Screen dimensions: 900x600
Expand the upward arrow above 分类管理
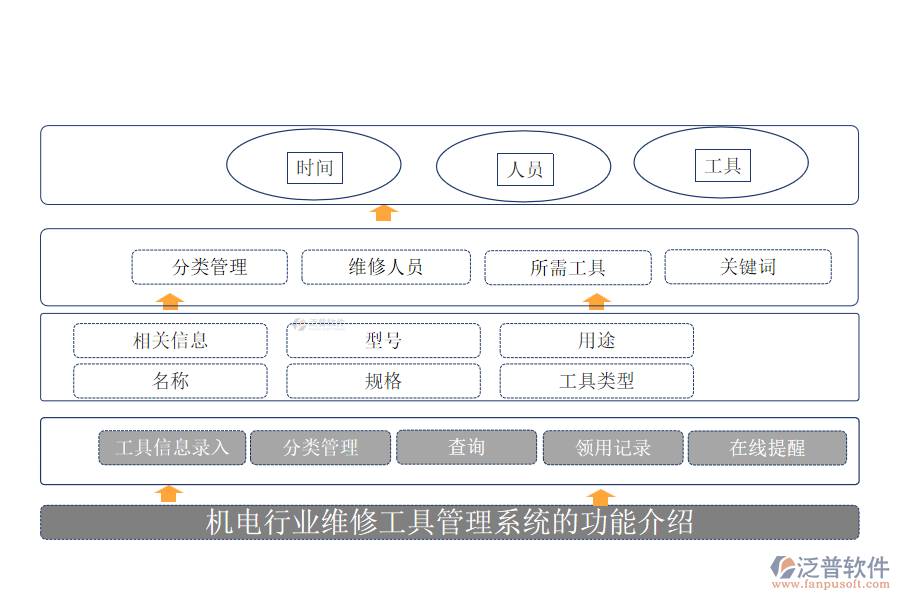click(x=170, y=300)
